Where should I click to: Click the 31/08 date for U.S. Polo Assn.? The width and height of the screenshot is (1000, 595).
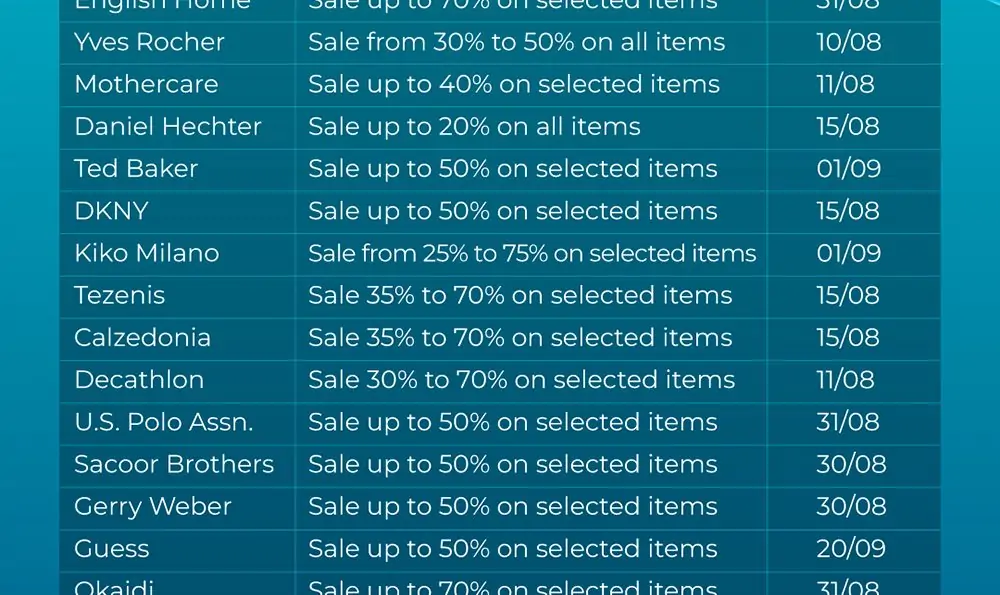[848, 422]
